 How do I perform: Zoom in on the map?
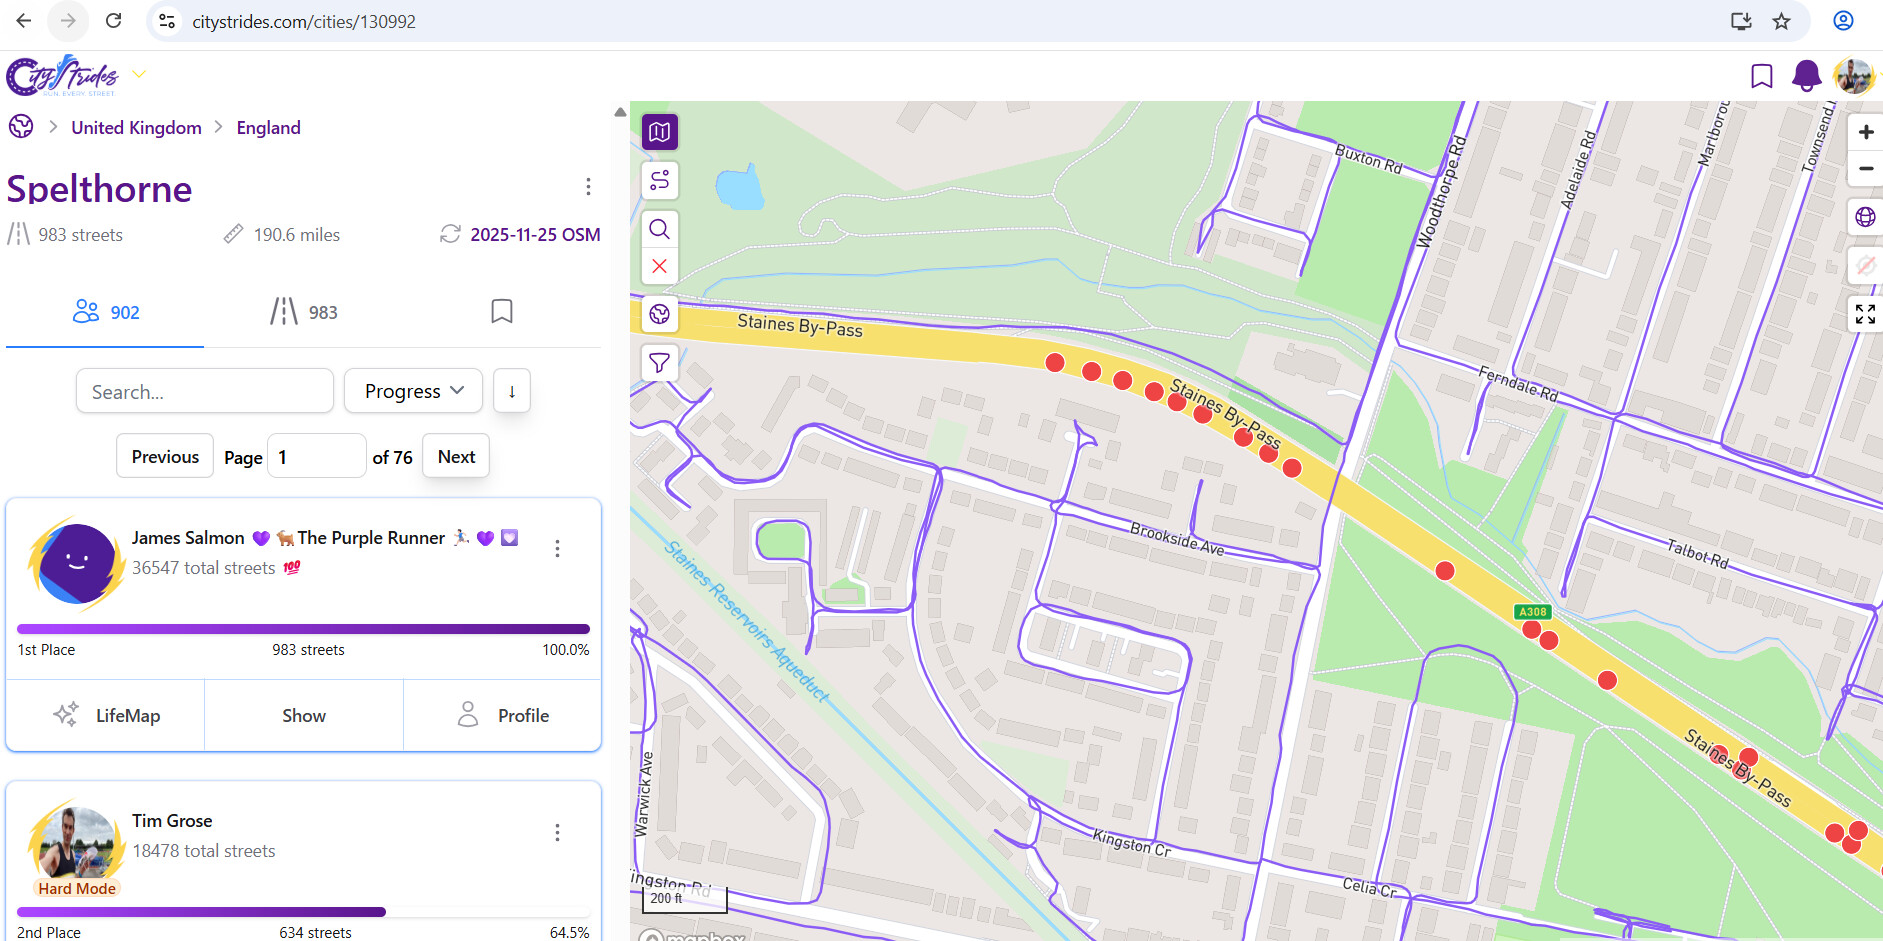click(x=1865, y=132)
